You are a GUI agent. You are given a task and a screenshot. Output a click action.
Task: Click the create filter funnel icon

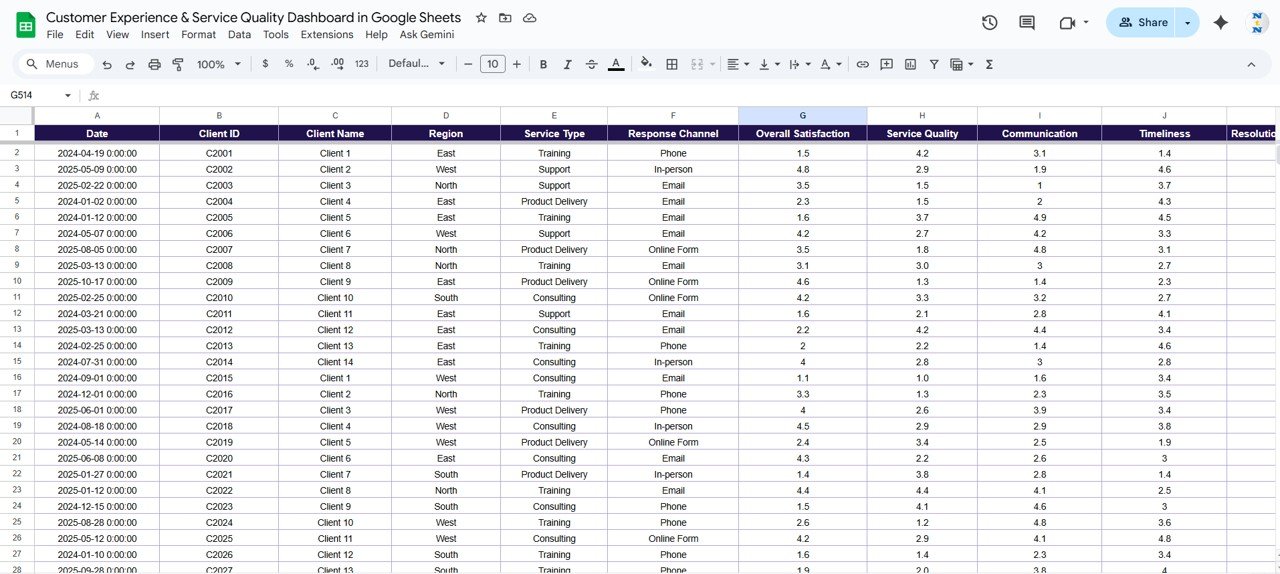coord(934,64)
